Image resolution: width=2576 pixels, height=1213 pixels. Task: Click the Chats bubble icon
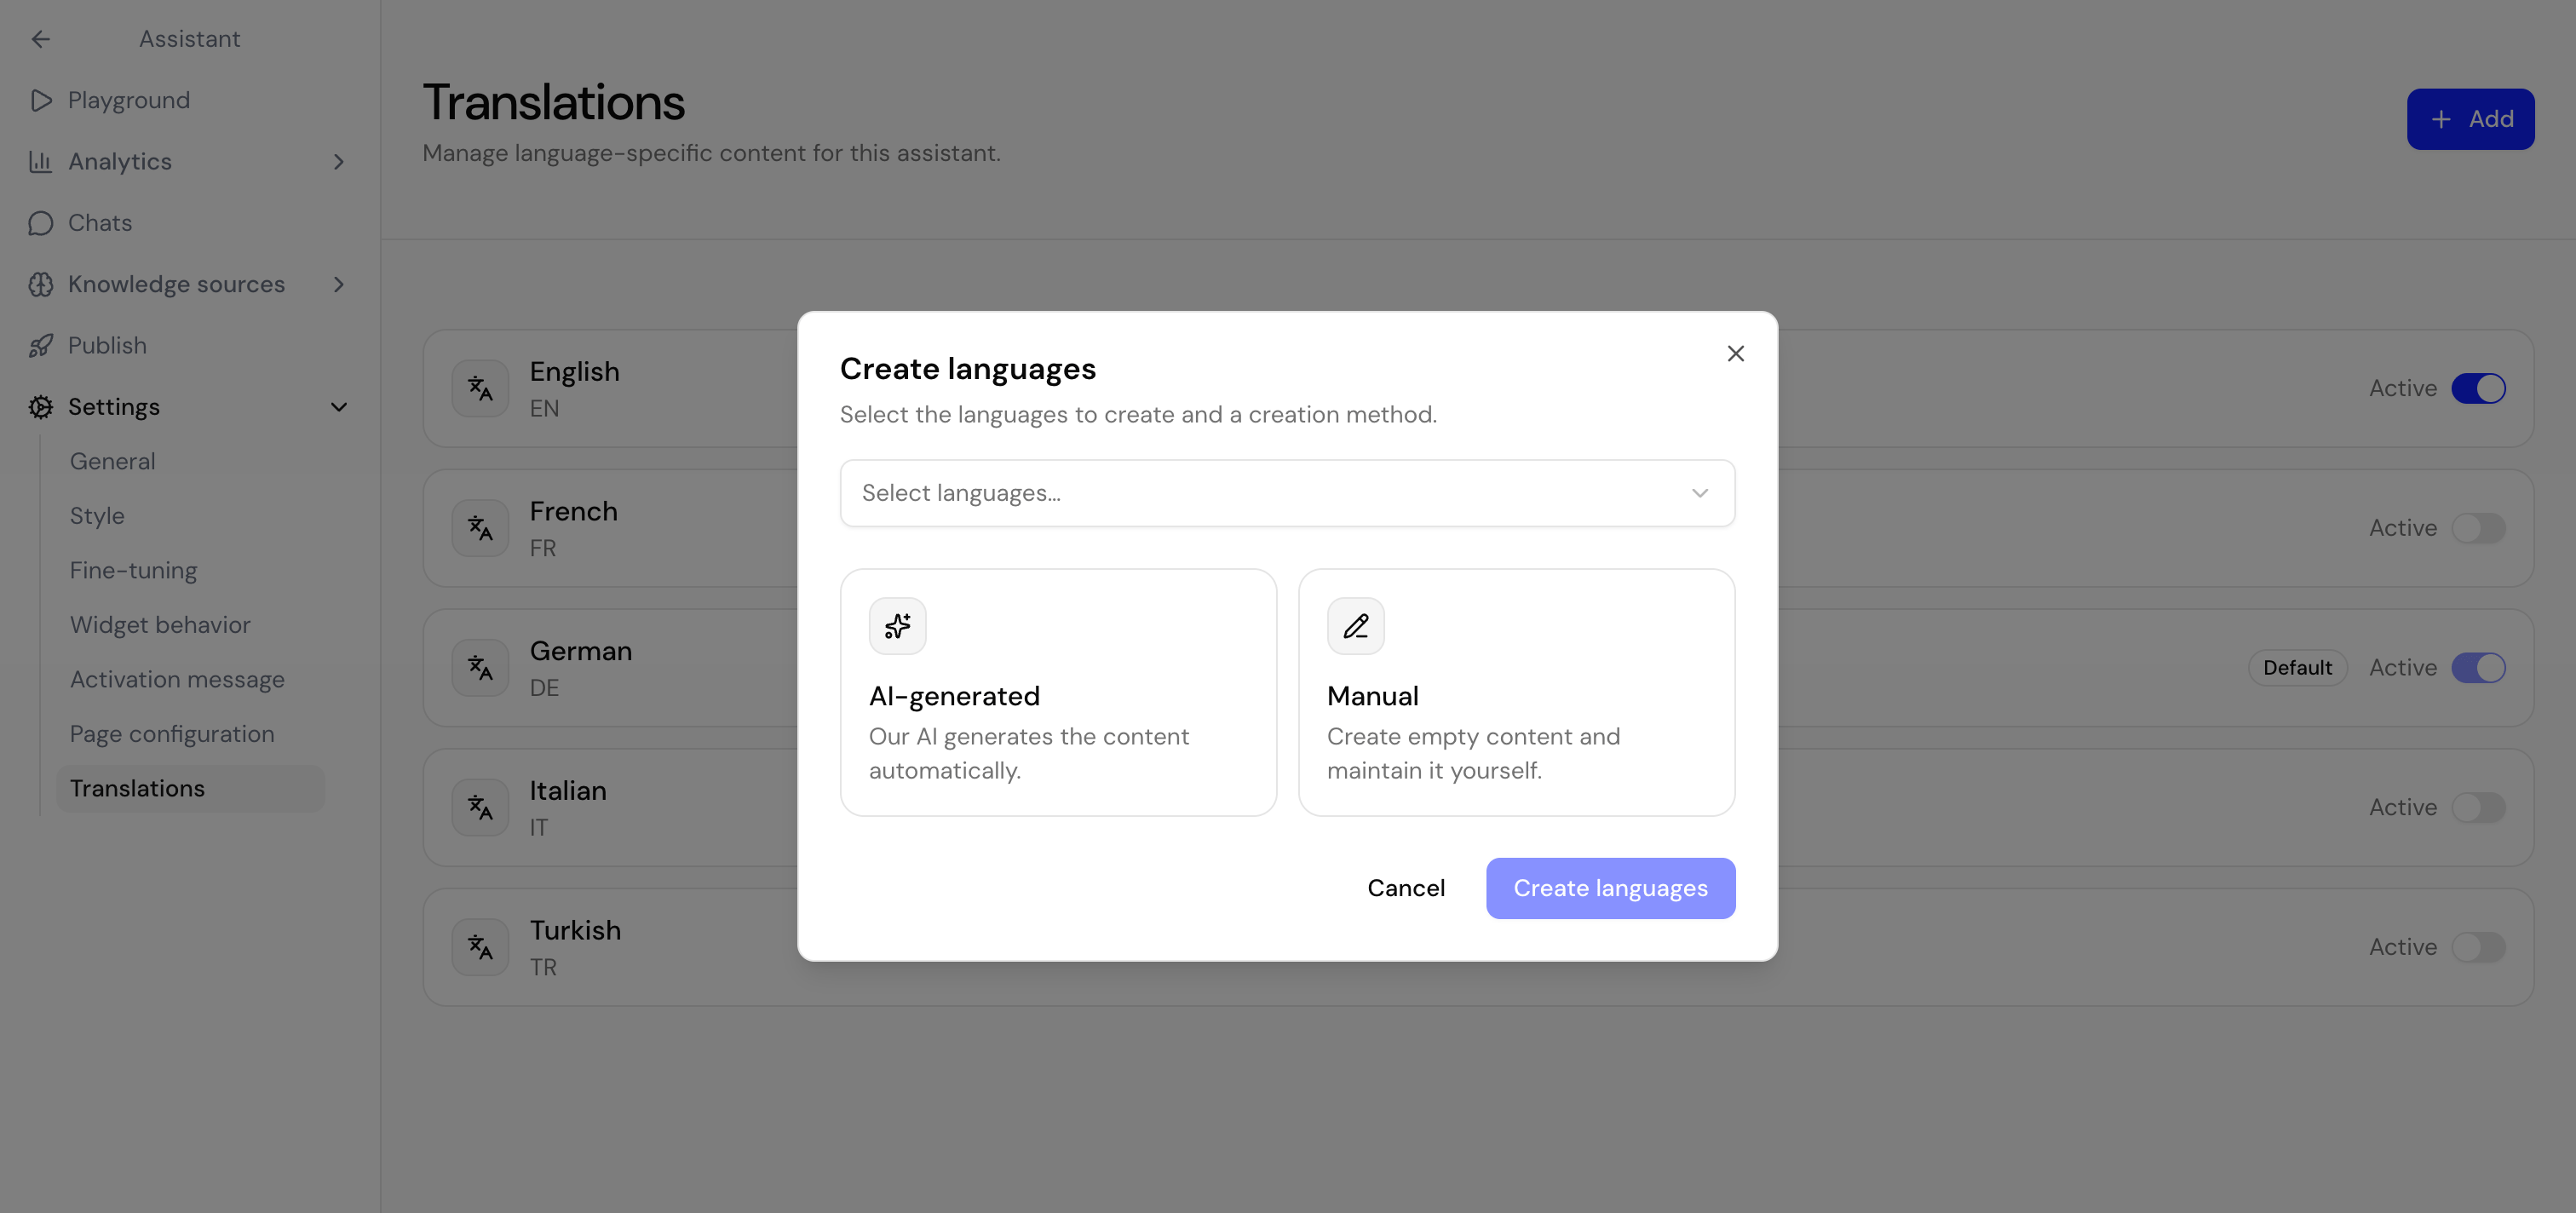(x=41, y=223)
